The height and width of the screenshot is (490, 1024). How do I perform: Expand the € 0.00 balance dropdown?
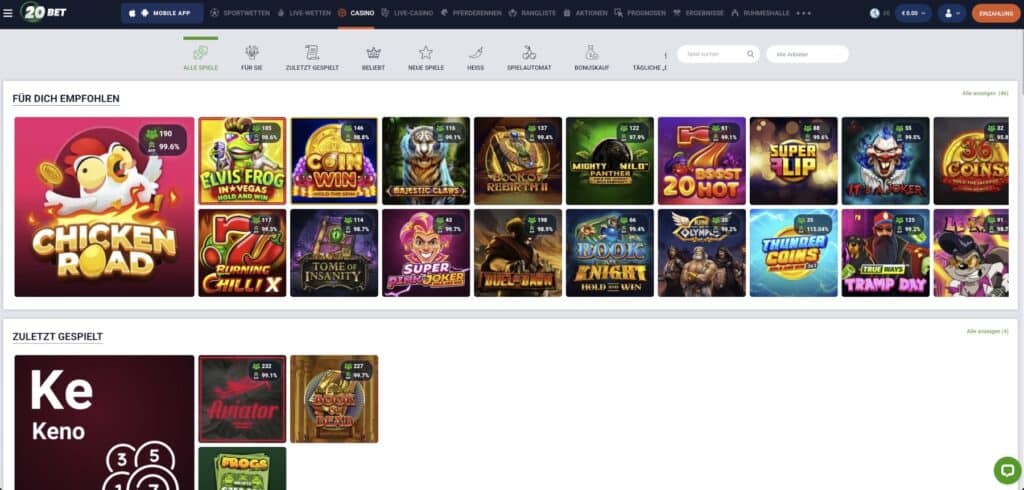(x=913, y=13)
